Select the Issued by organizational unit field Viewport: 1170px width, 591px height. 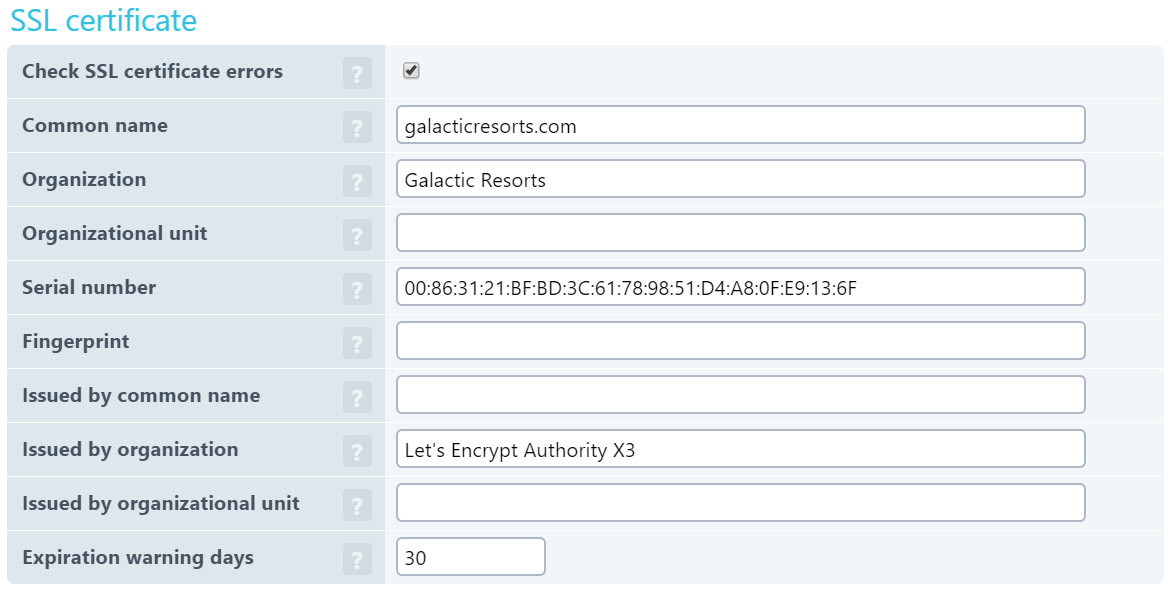pyautogui.click(x=740, y=503)
